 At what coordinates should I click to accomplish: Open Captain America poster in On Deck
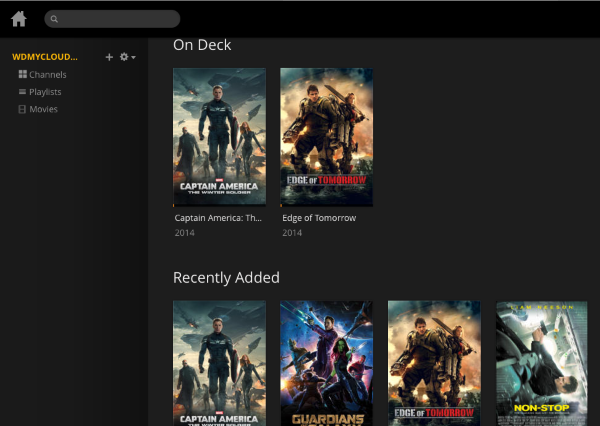(x=219, y=137)
